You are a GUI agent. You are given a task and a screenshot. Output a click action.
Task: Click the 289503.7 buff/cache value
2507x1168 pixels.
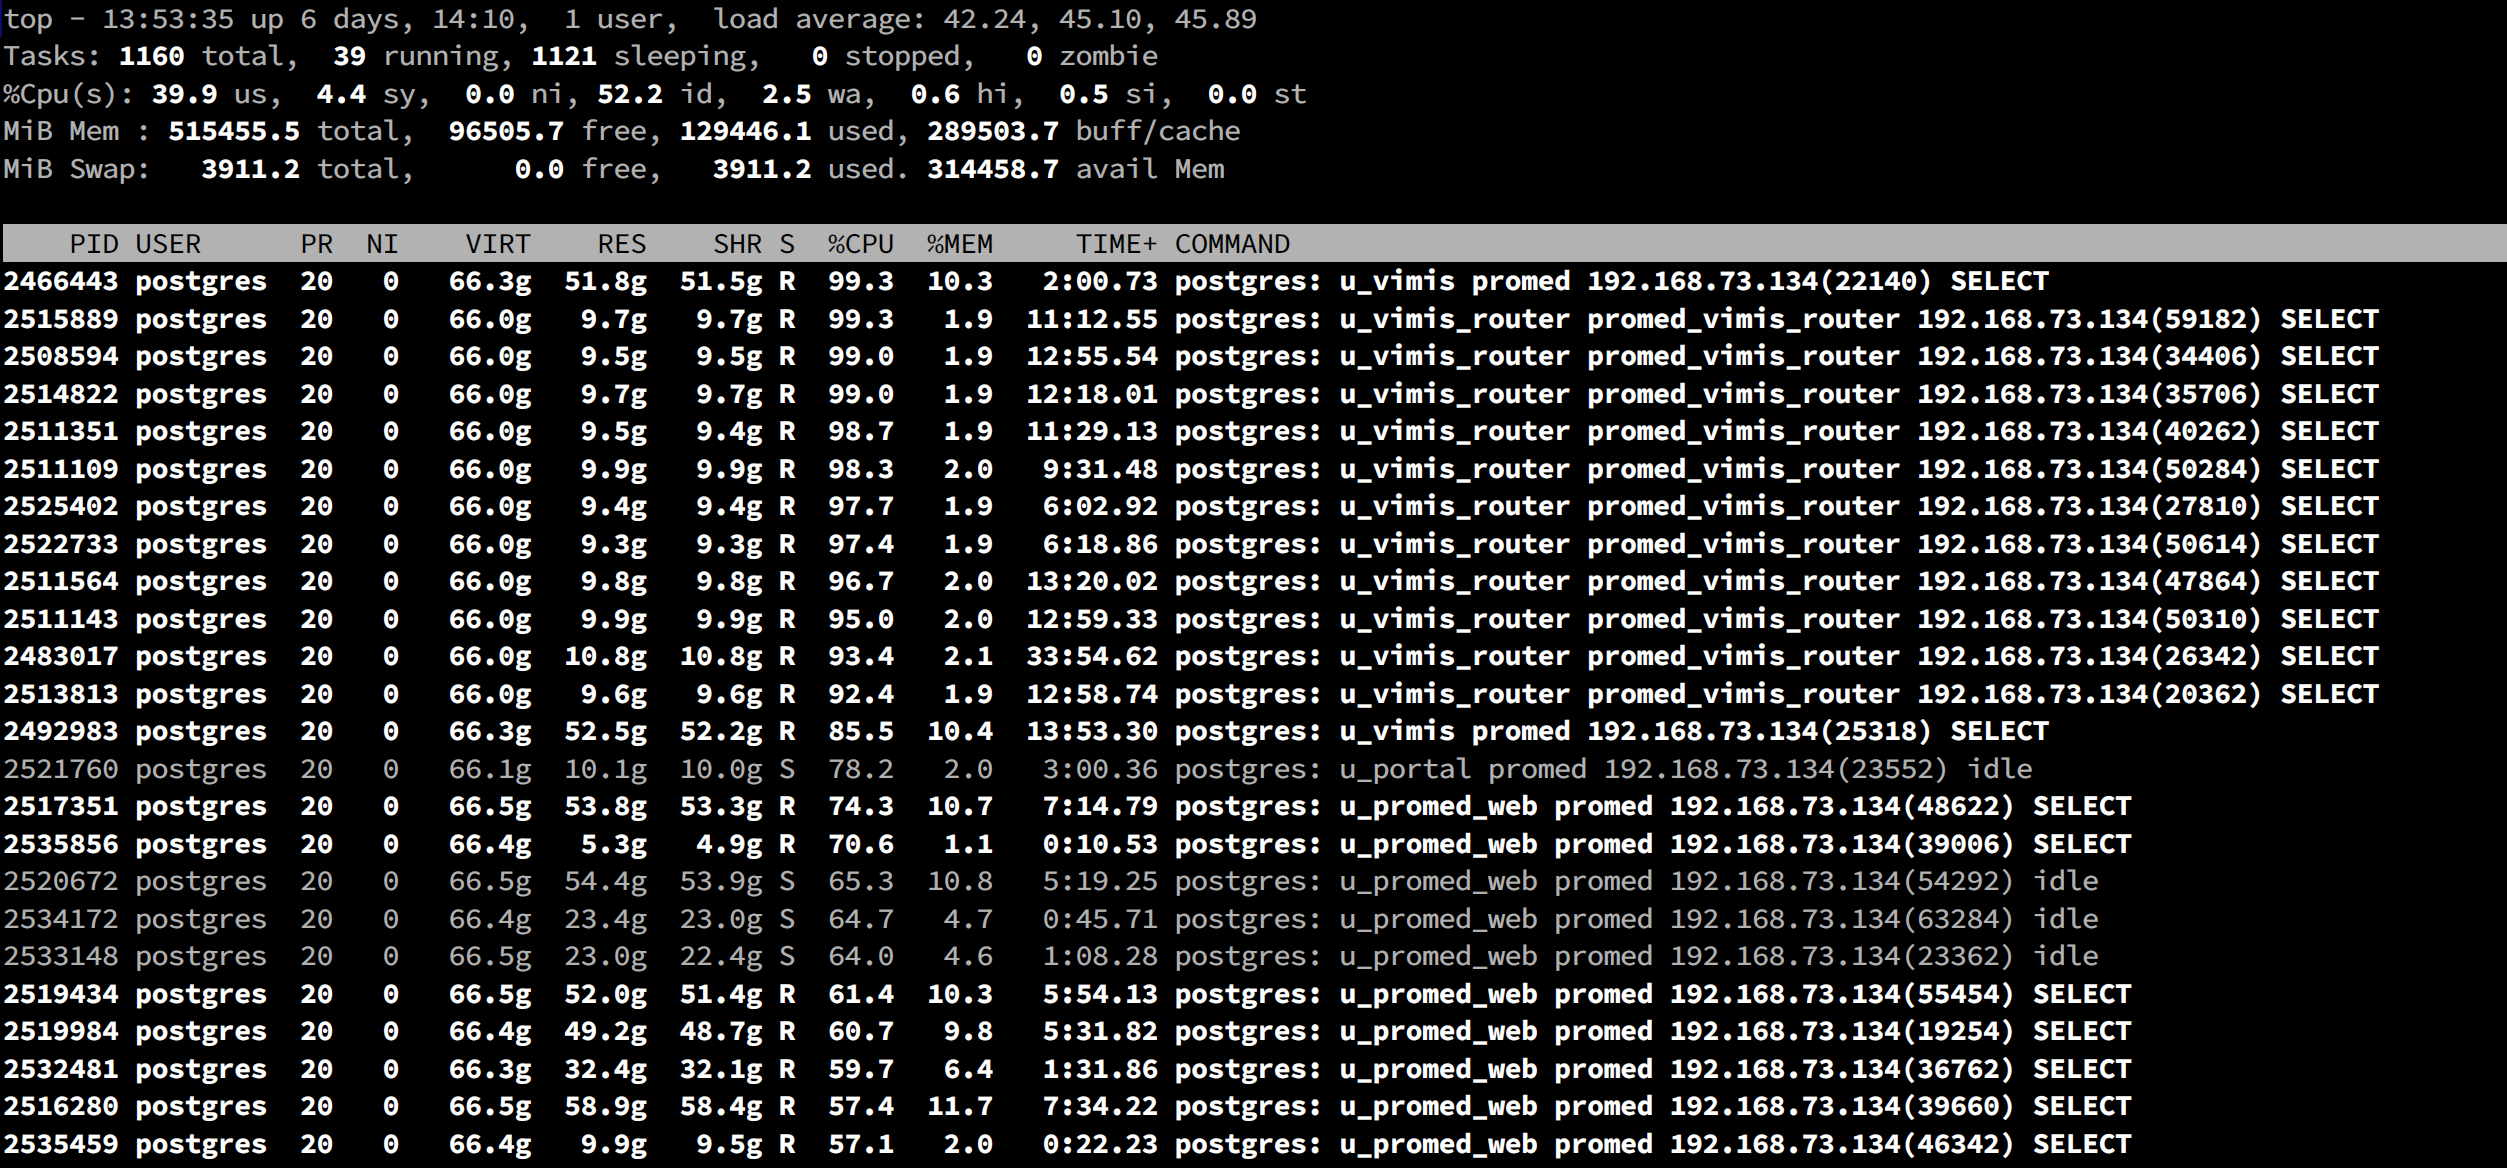point(993,131)
